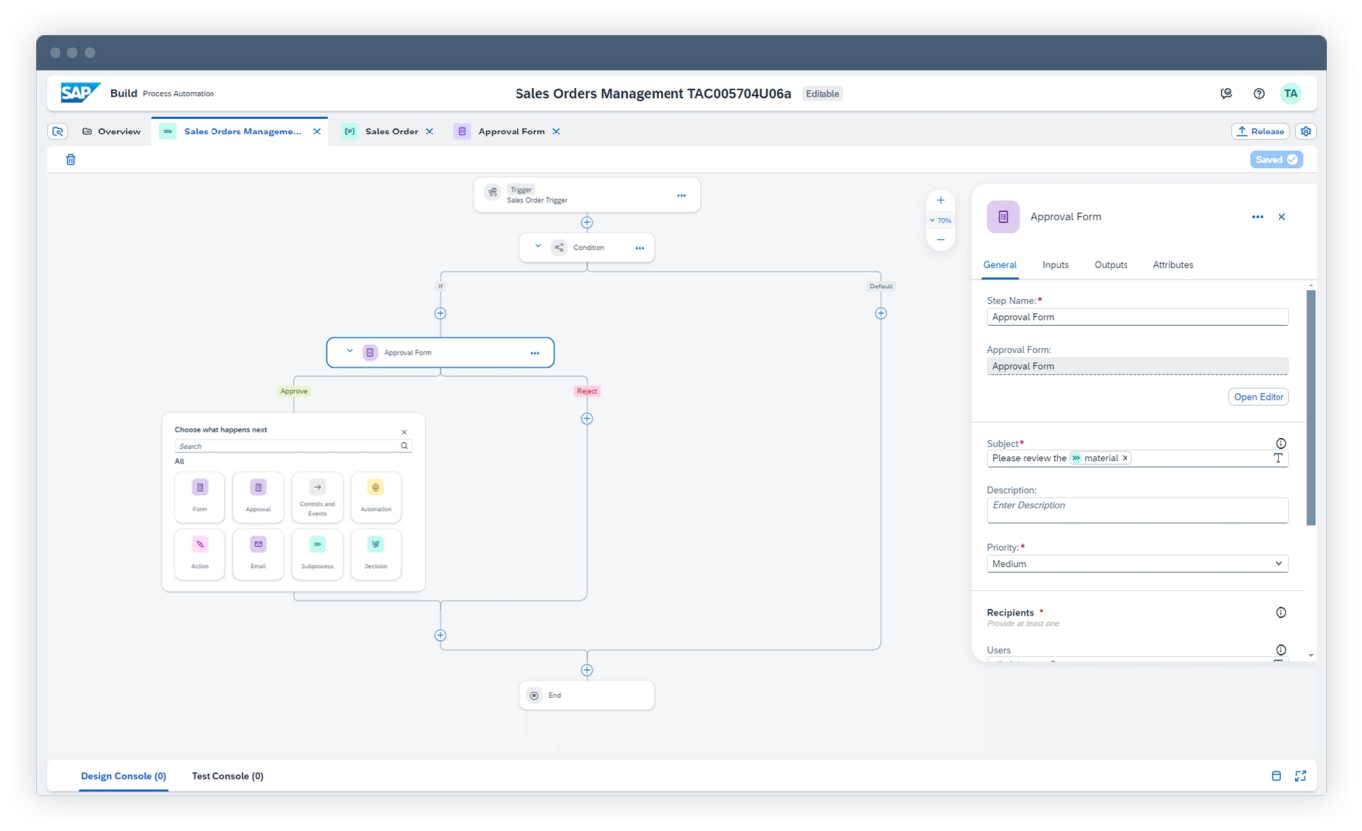Pick the Decision step tile
This screenshot has width=1362, height=831.
[376, 554]
